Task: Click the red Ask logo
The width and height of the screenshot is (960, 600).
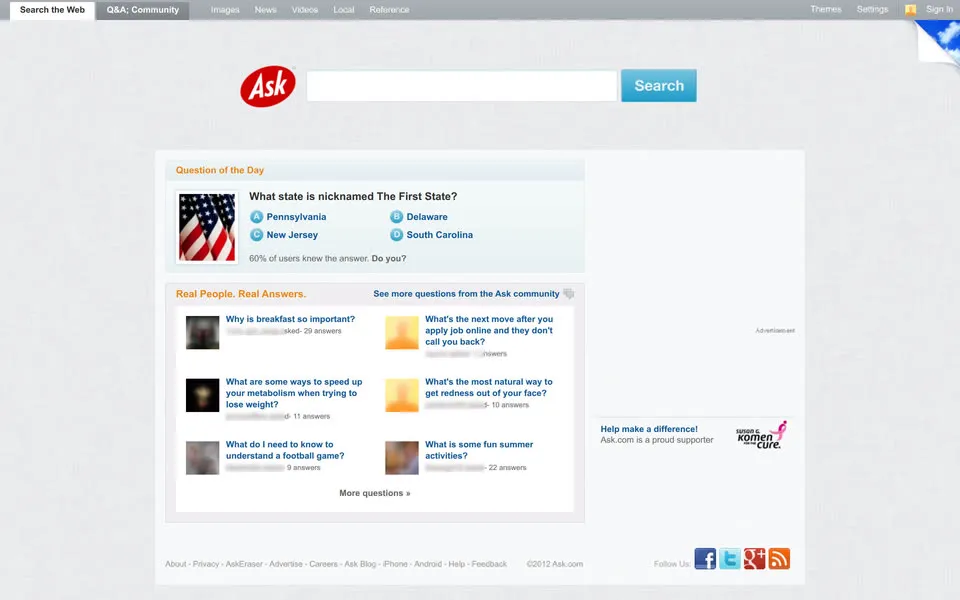Action: 268,86
